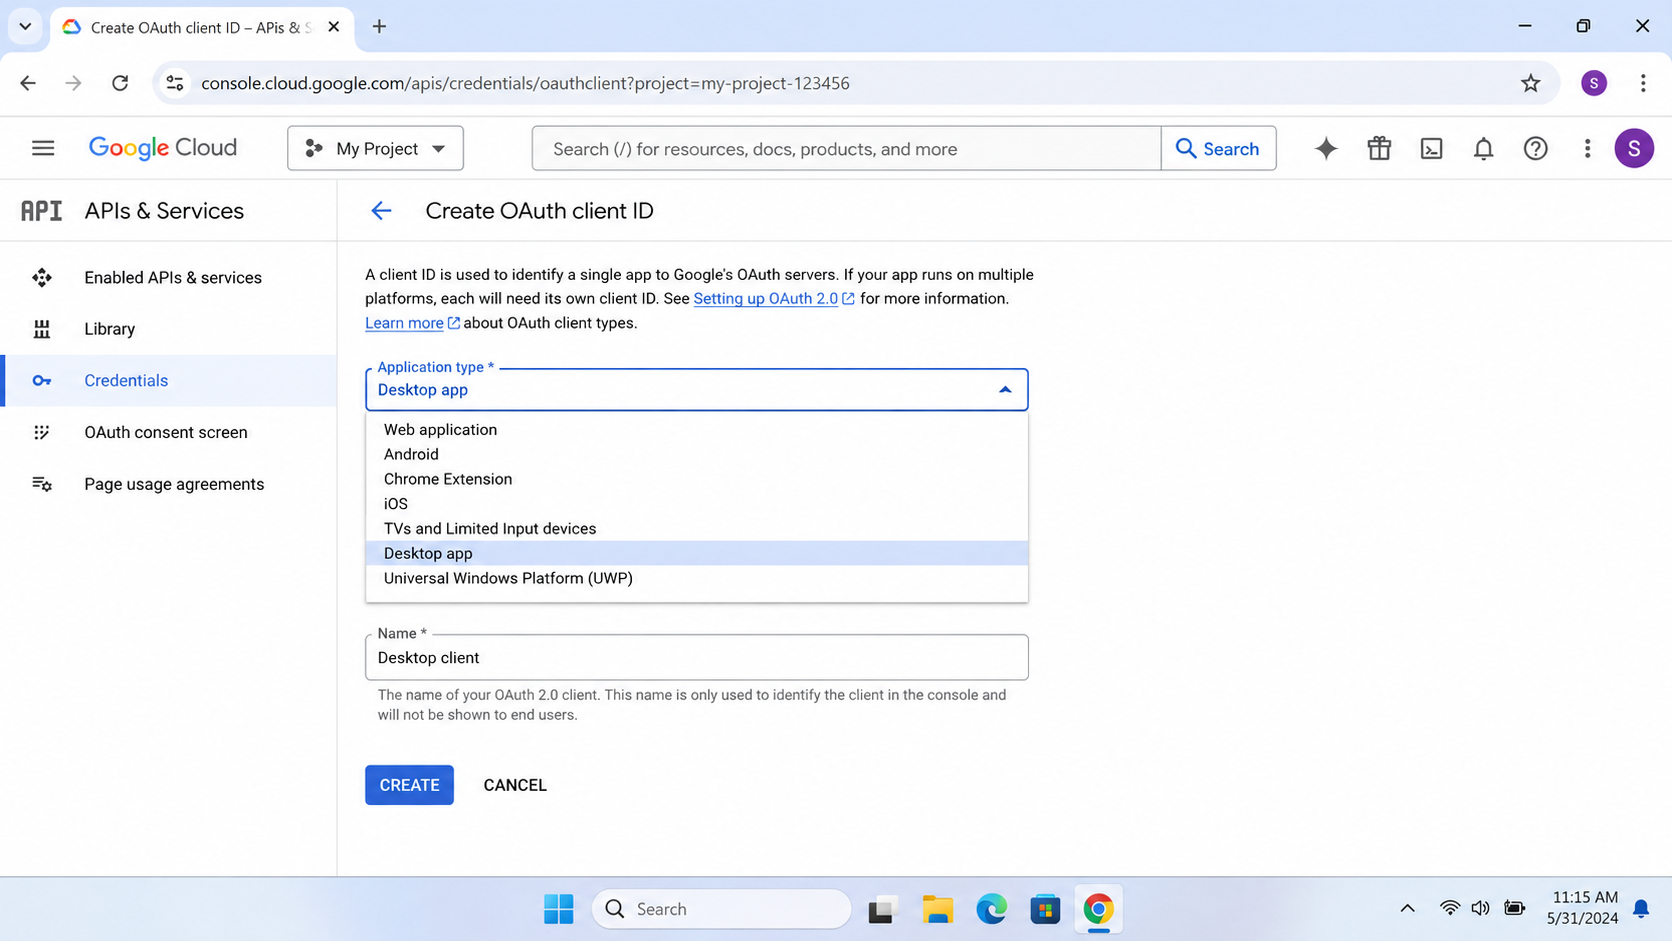
Task: View site information icon in address bar
Action: pyautogui.click(x=175, y=83)
